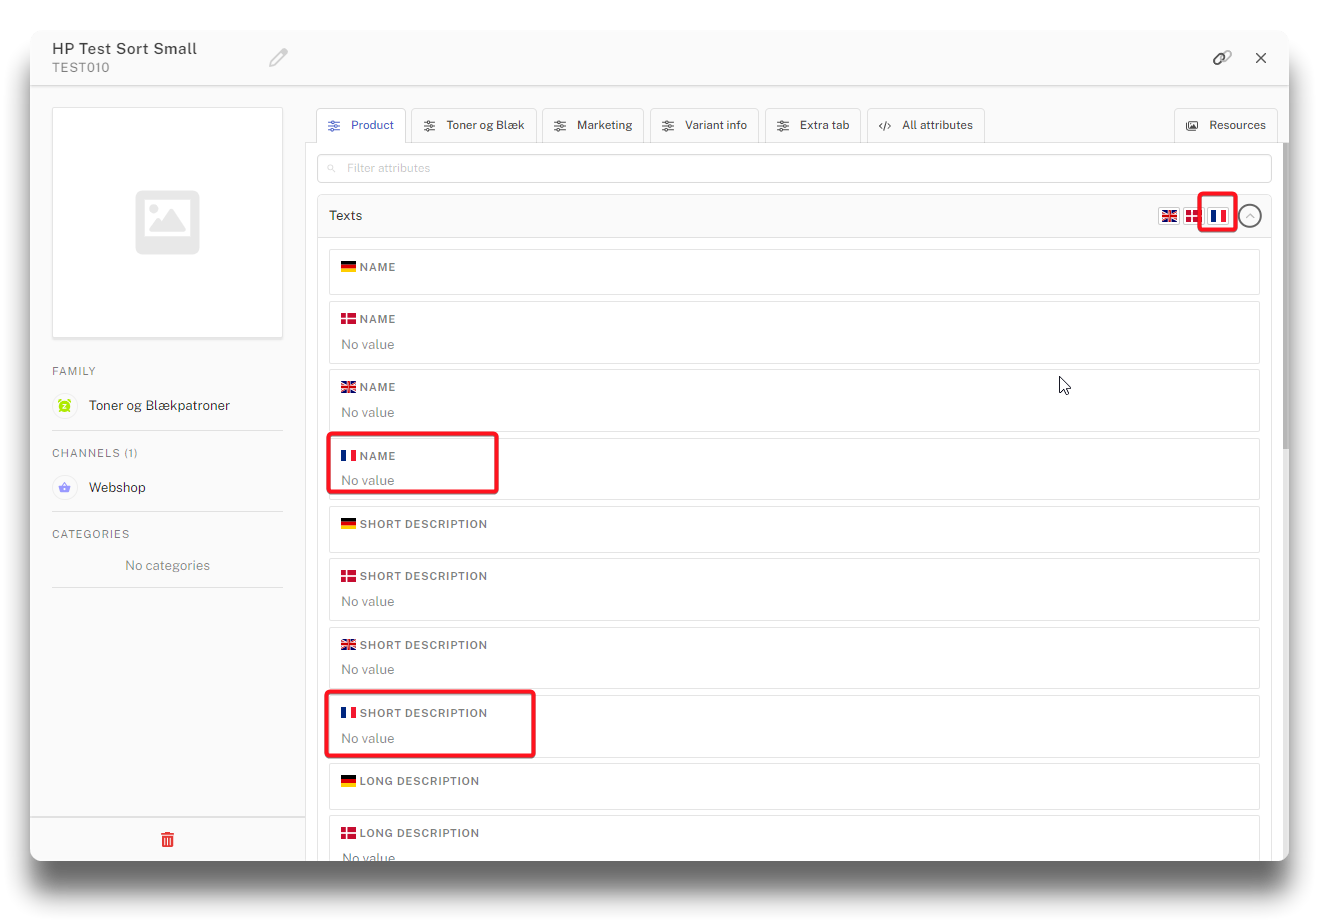This screenshot has width=1319, height=923.
Task: Edit the French SHORT DESCRIPTION field
Action: pos(794,726)
